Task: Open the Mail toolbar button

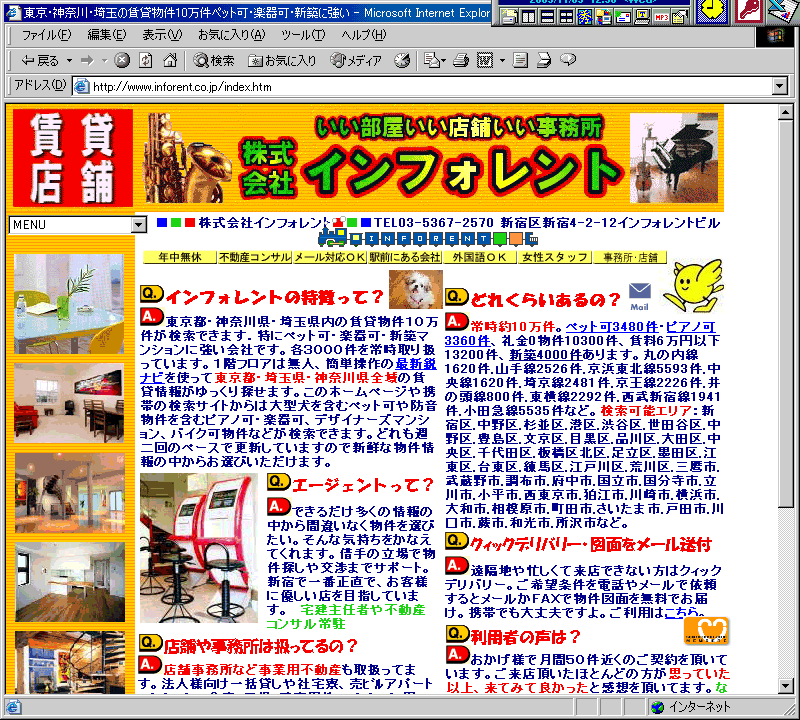Action: (435, 61)
